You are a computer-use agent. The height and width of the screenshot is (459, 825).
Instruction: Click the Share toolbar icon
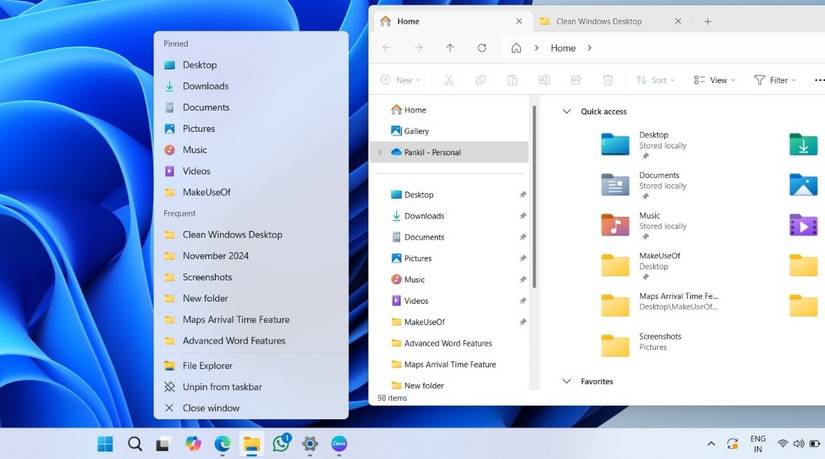point(576,80)
